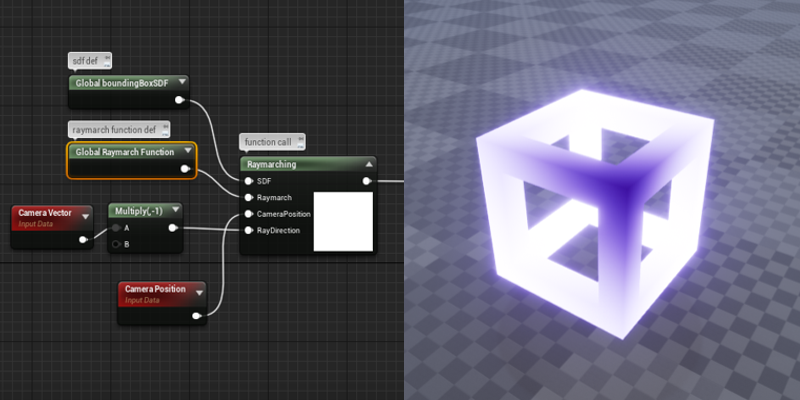Select the Raymarching node title

(271, 164)
